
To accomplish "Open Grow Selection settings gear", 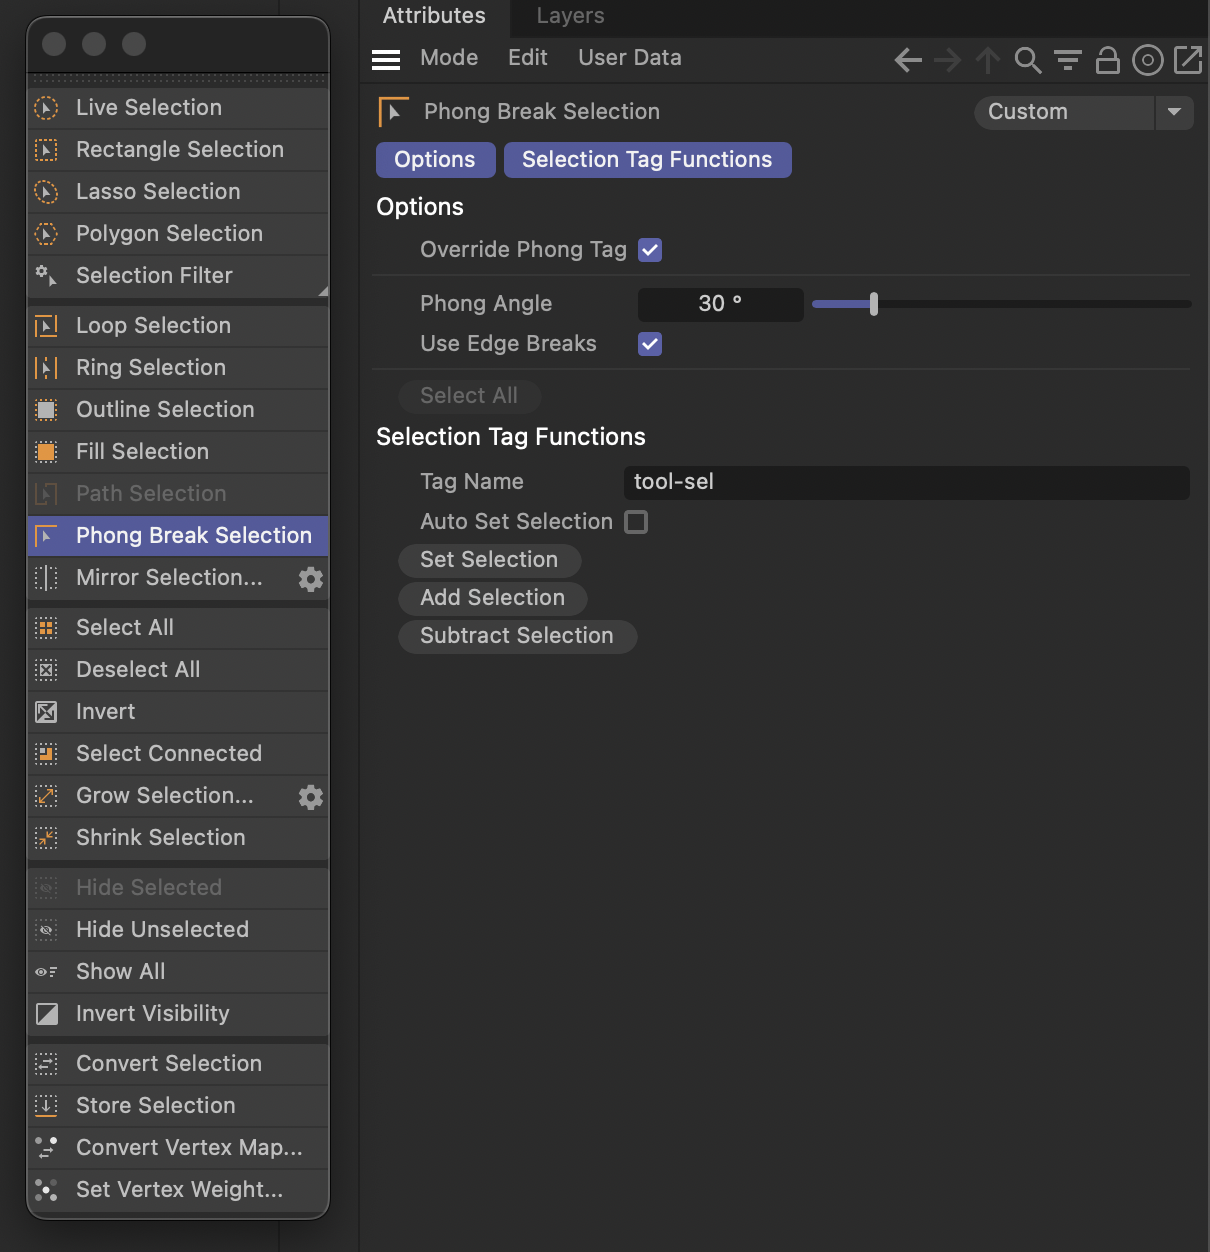I will (x=311, y=797).
